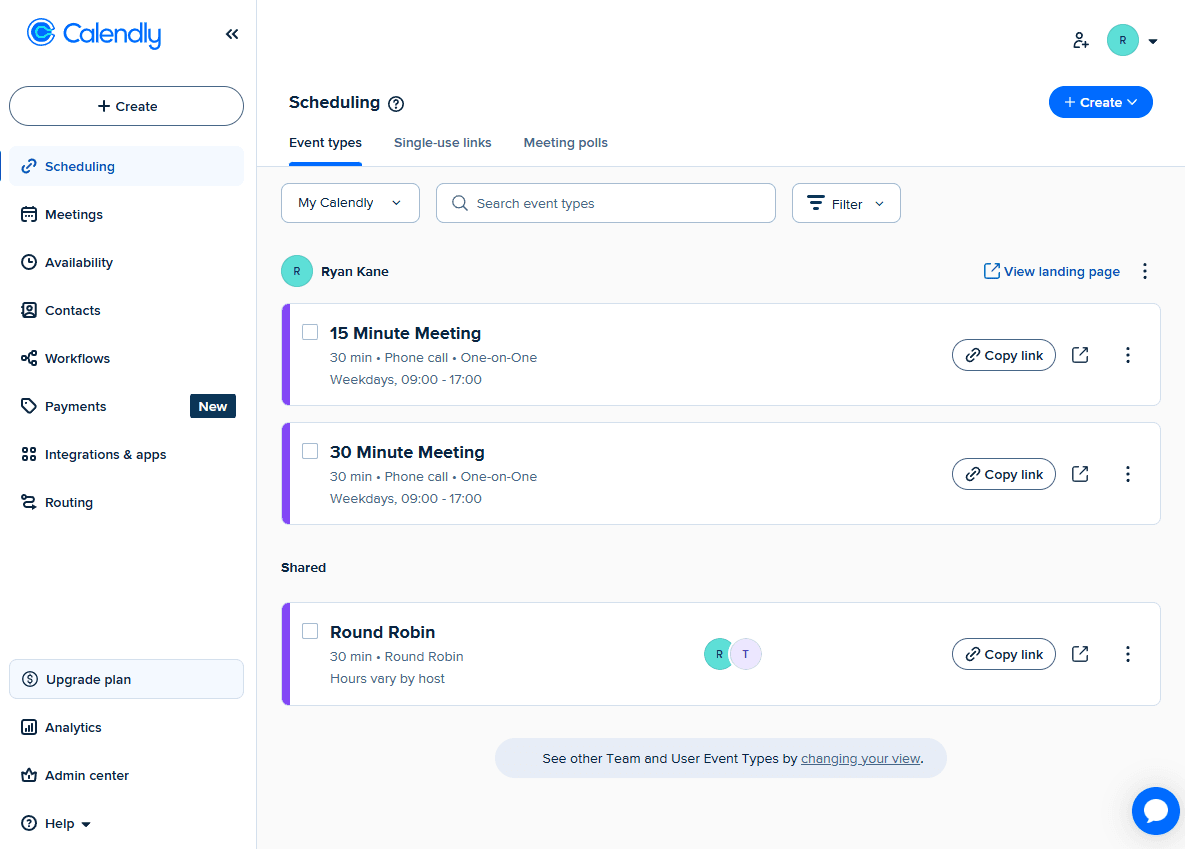Screen dimensions: 1185x849
Task: Open Integrations & apps in sidebar
Action: 126,454
